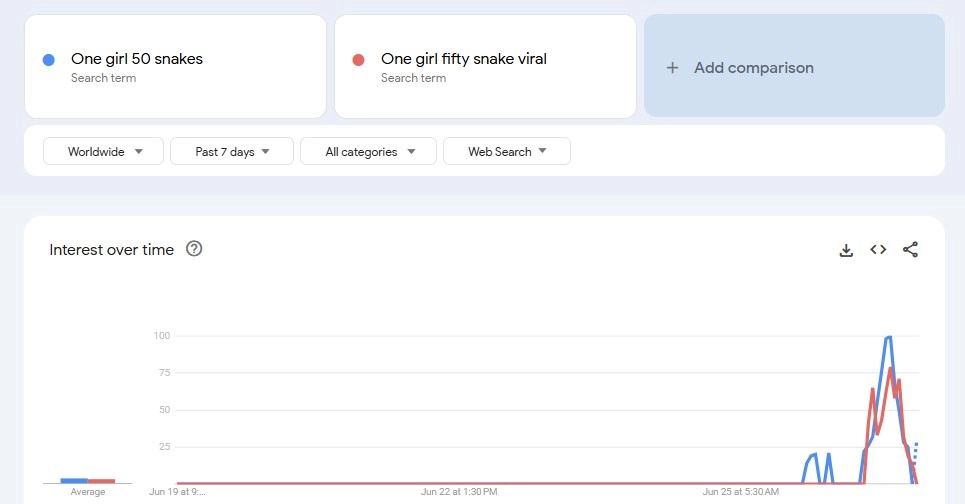This screenshot has height=504, width=965.
Task: Click the red dot for second term
Action: click(x=359, y=60)
